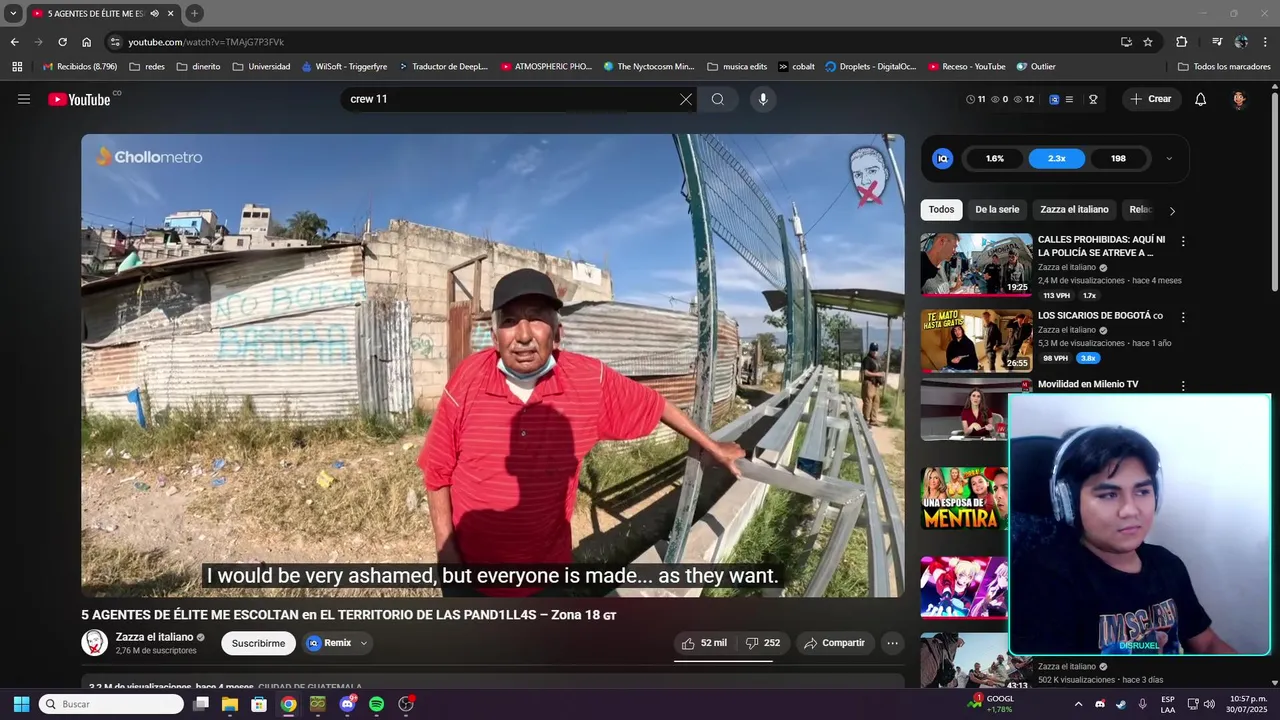Select the 1.6% vidIQ stat pill

pos(995,158)
